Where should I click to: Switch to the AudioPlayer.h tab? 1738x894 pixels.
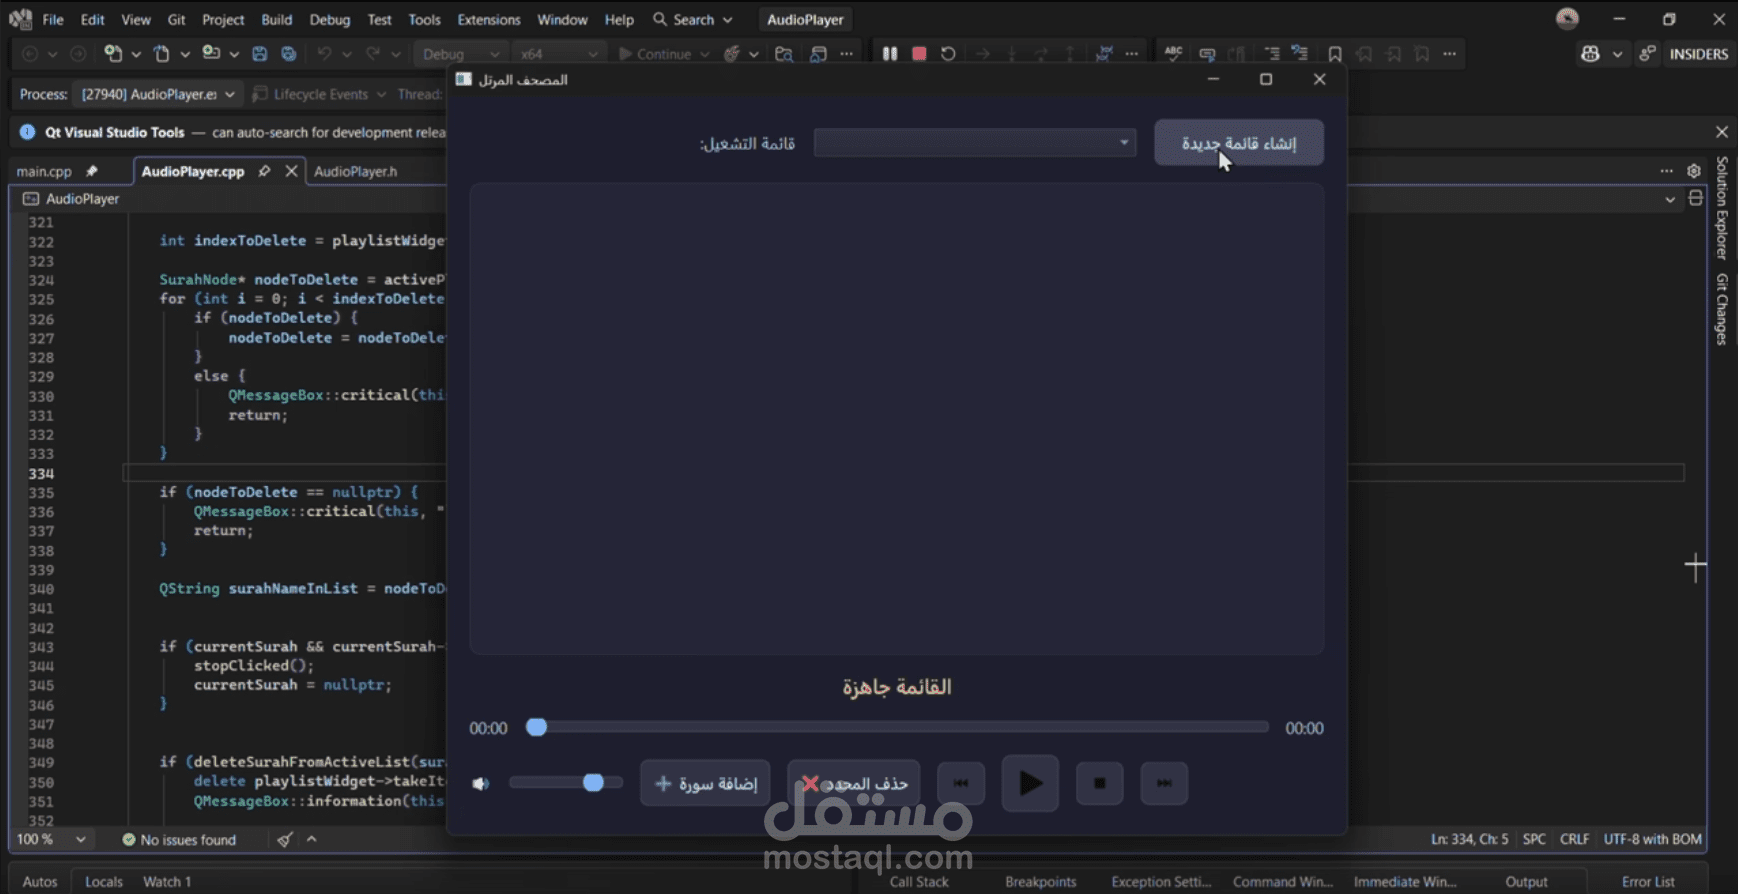[356, 171]
